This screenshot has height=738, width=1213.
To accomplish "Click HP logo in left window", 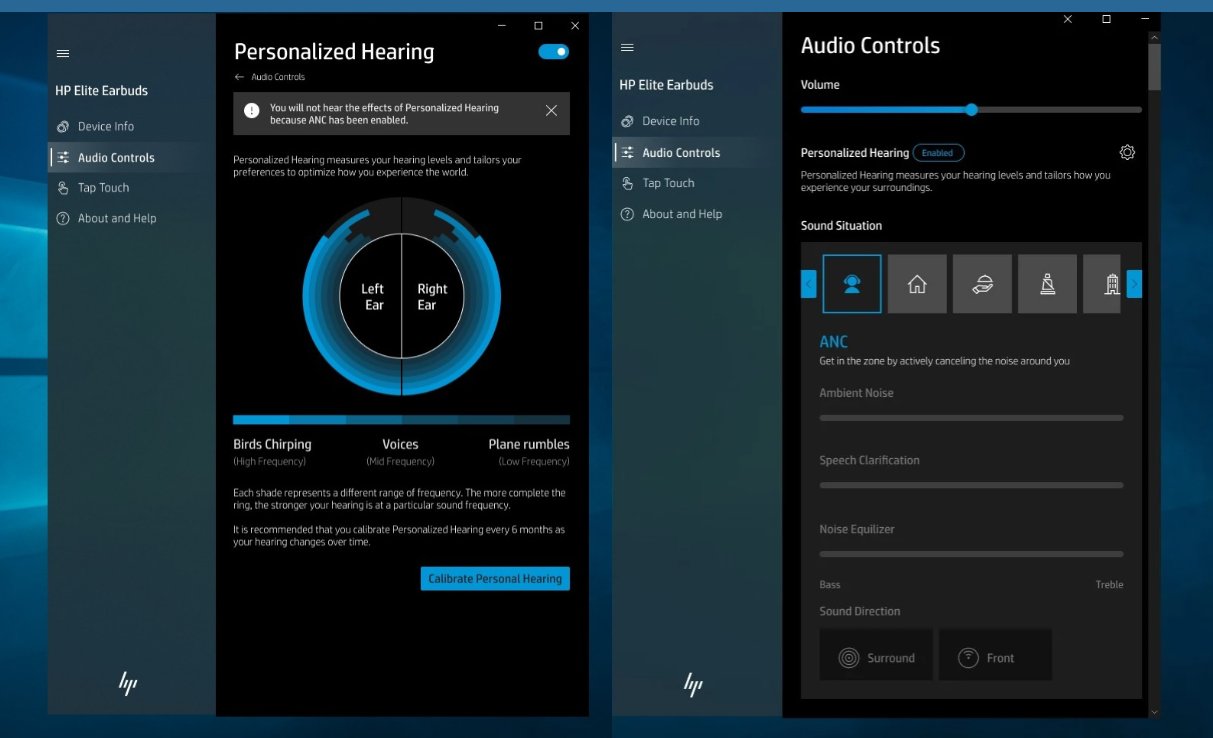I will click(128, 684).
